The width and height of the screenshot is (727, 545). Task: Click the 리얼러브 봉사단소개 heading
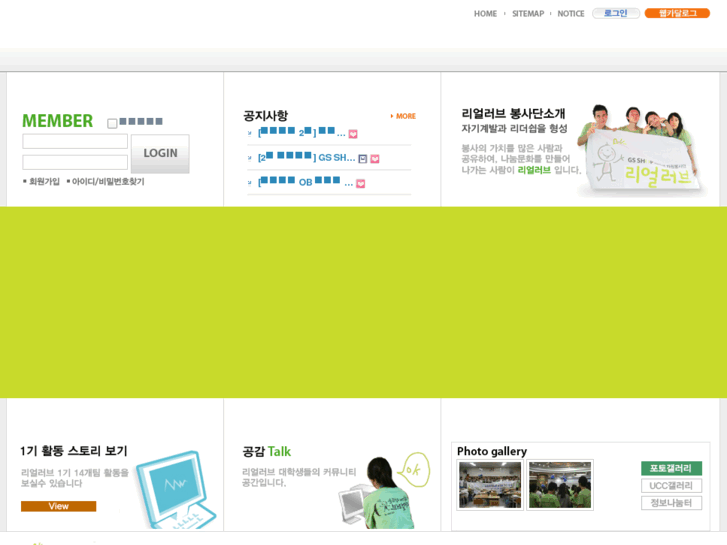point(513,114)
